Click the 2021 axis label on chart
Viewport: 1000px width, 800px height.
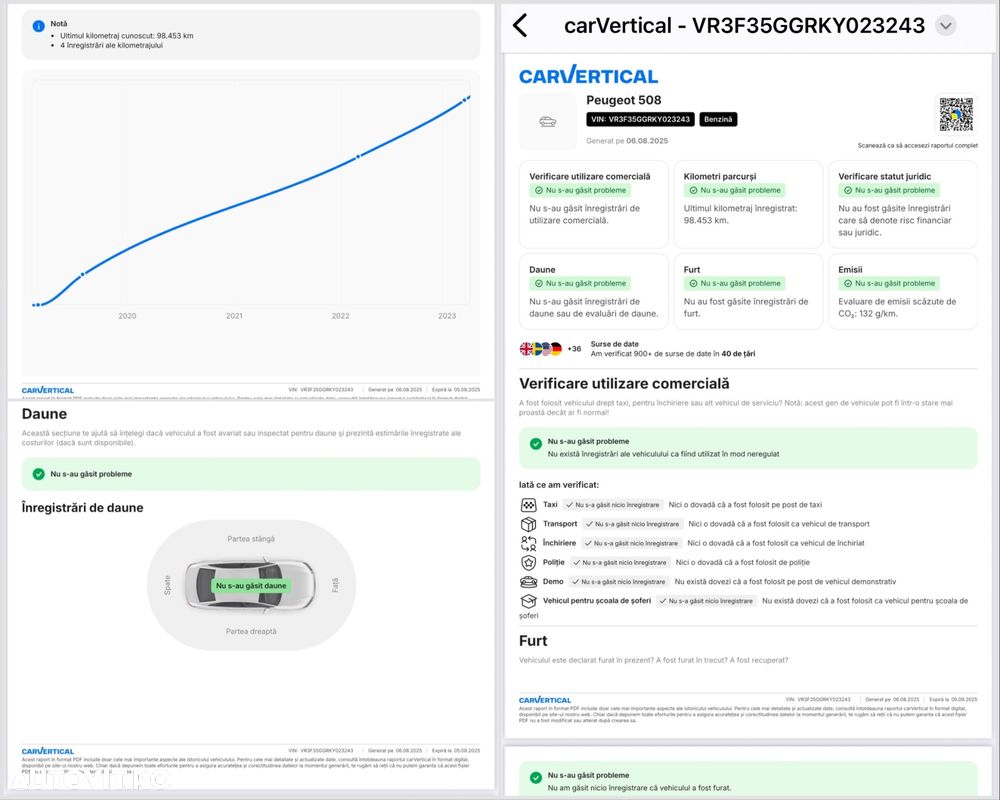pos(234,316)
